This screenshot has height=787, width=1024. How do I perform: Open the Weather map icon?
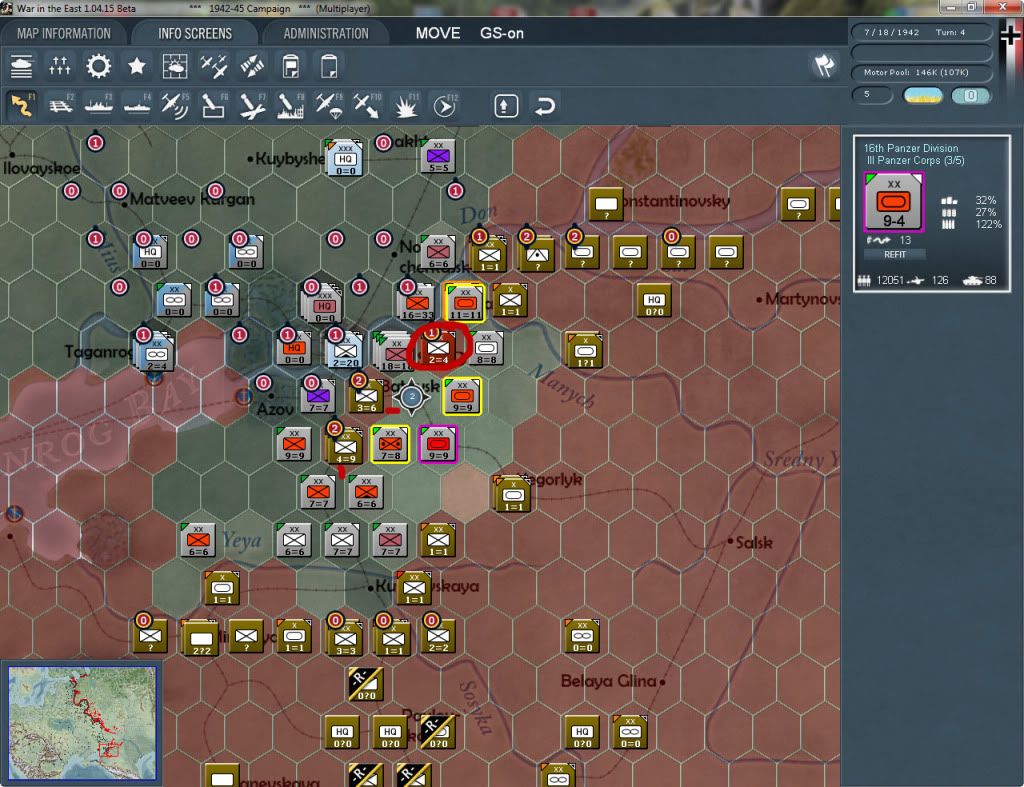174,66
